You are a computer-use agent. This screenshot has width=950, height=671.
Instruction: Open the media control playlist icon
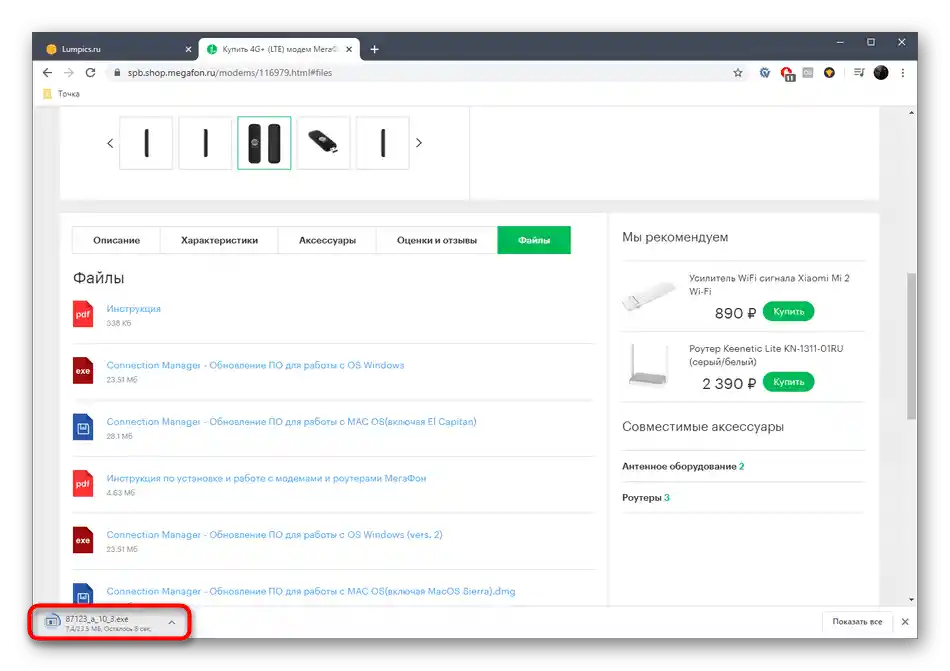(859, 73)
